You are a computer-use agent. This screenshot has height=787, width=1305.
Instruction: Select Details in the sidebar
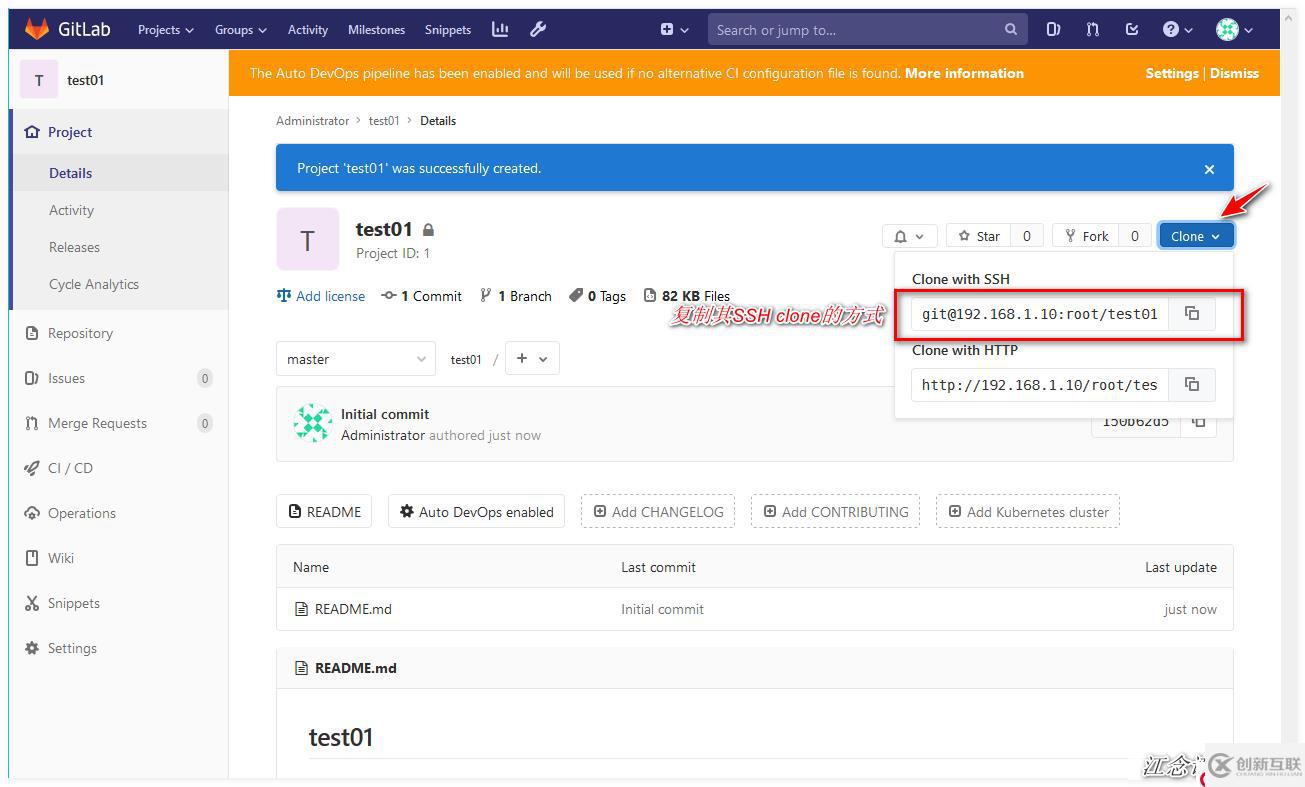(x=120, y=173)
